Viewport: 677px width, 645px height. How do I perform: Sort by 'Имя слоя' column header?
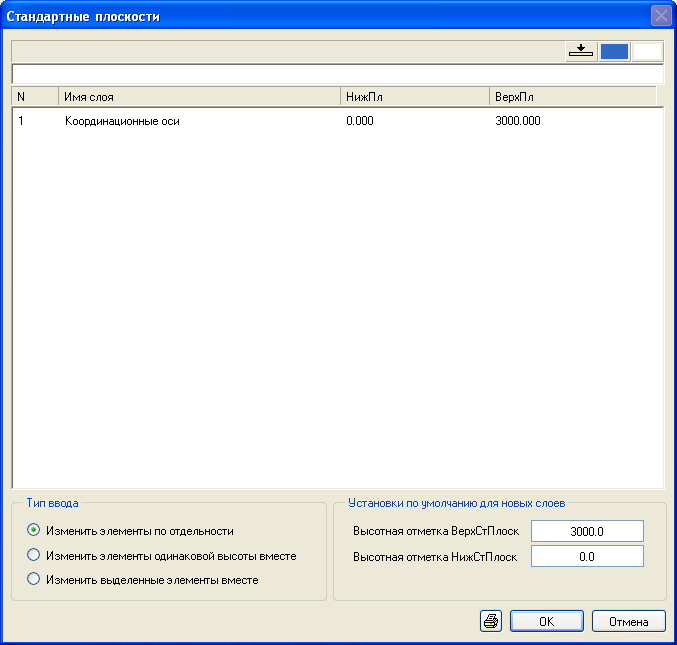pyautogui.click(x=199, y=97)
